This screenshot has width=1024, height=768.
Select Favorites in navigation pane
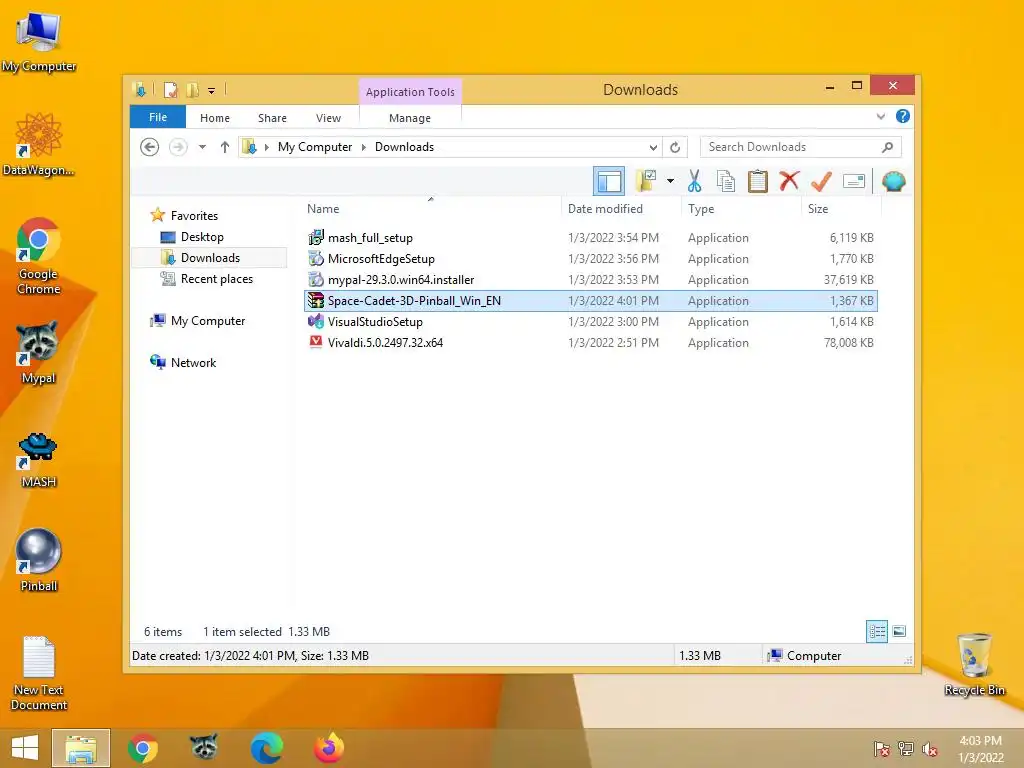(194, 216)
